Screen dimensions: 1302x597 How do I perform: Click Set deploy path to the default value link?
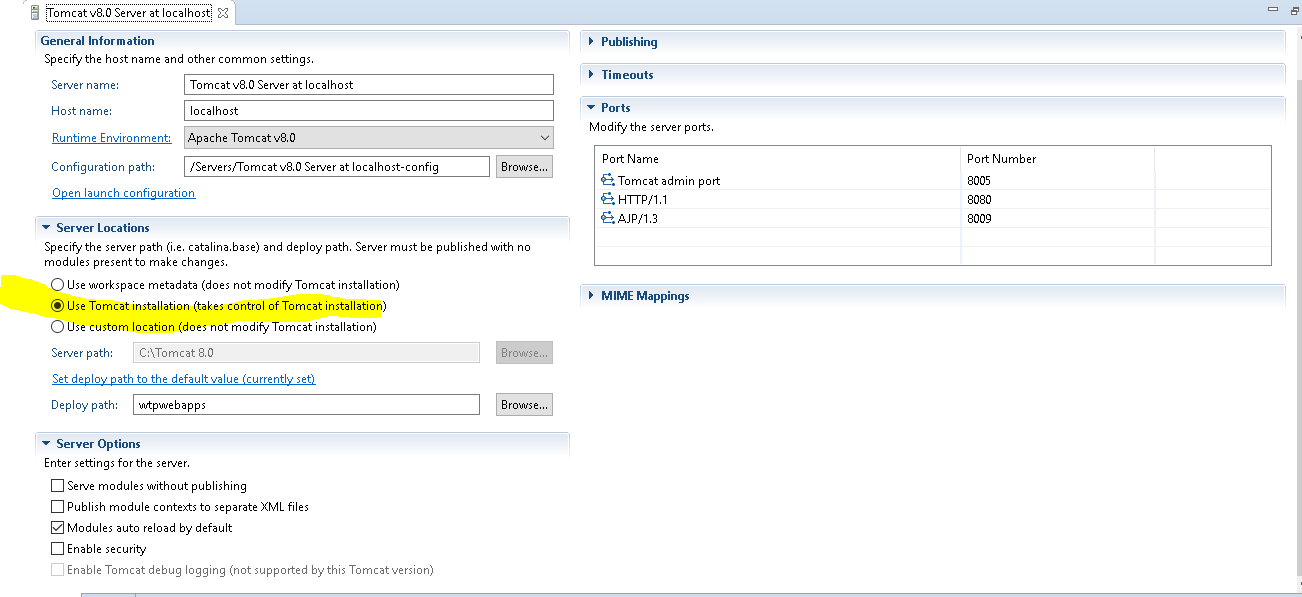[x=183, y=379]
